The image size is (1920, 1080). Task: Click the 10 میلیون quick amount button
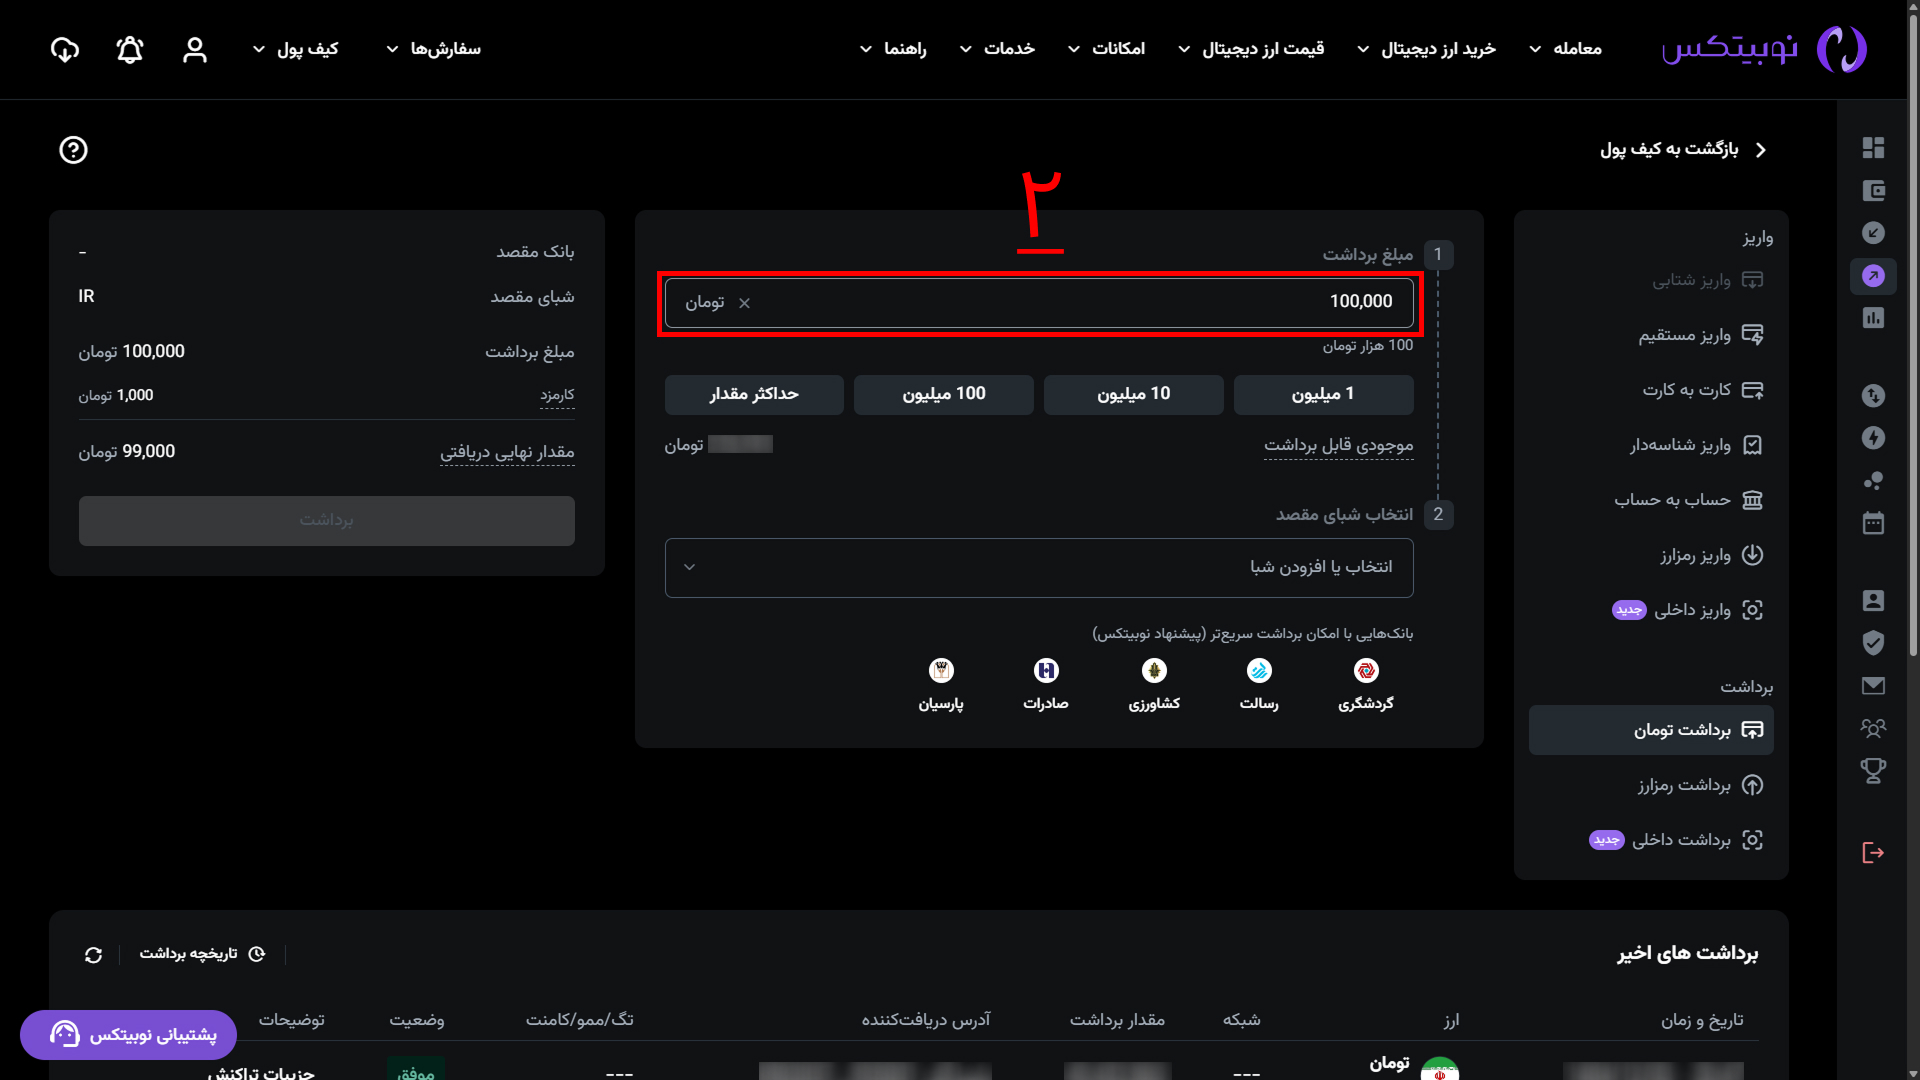pos(1133,394)
